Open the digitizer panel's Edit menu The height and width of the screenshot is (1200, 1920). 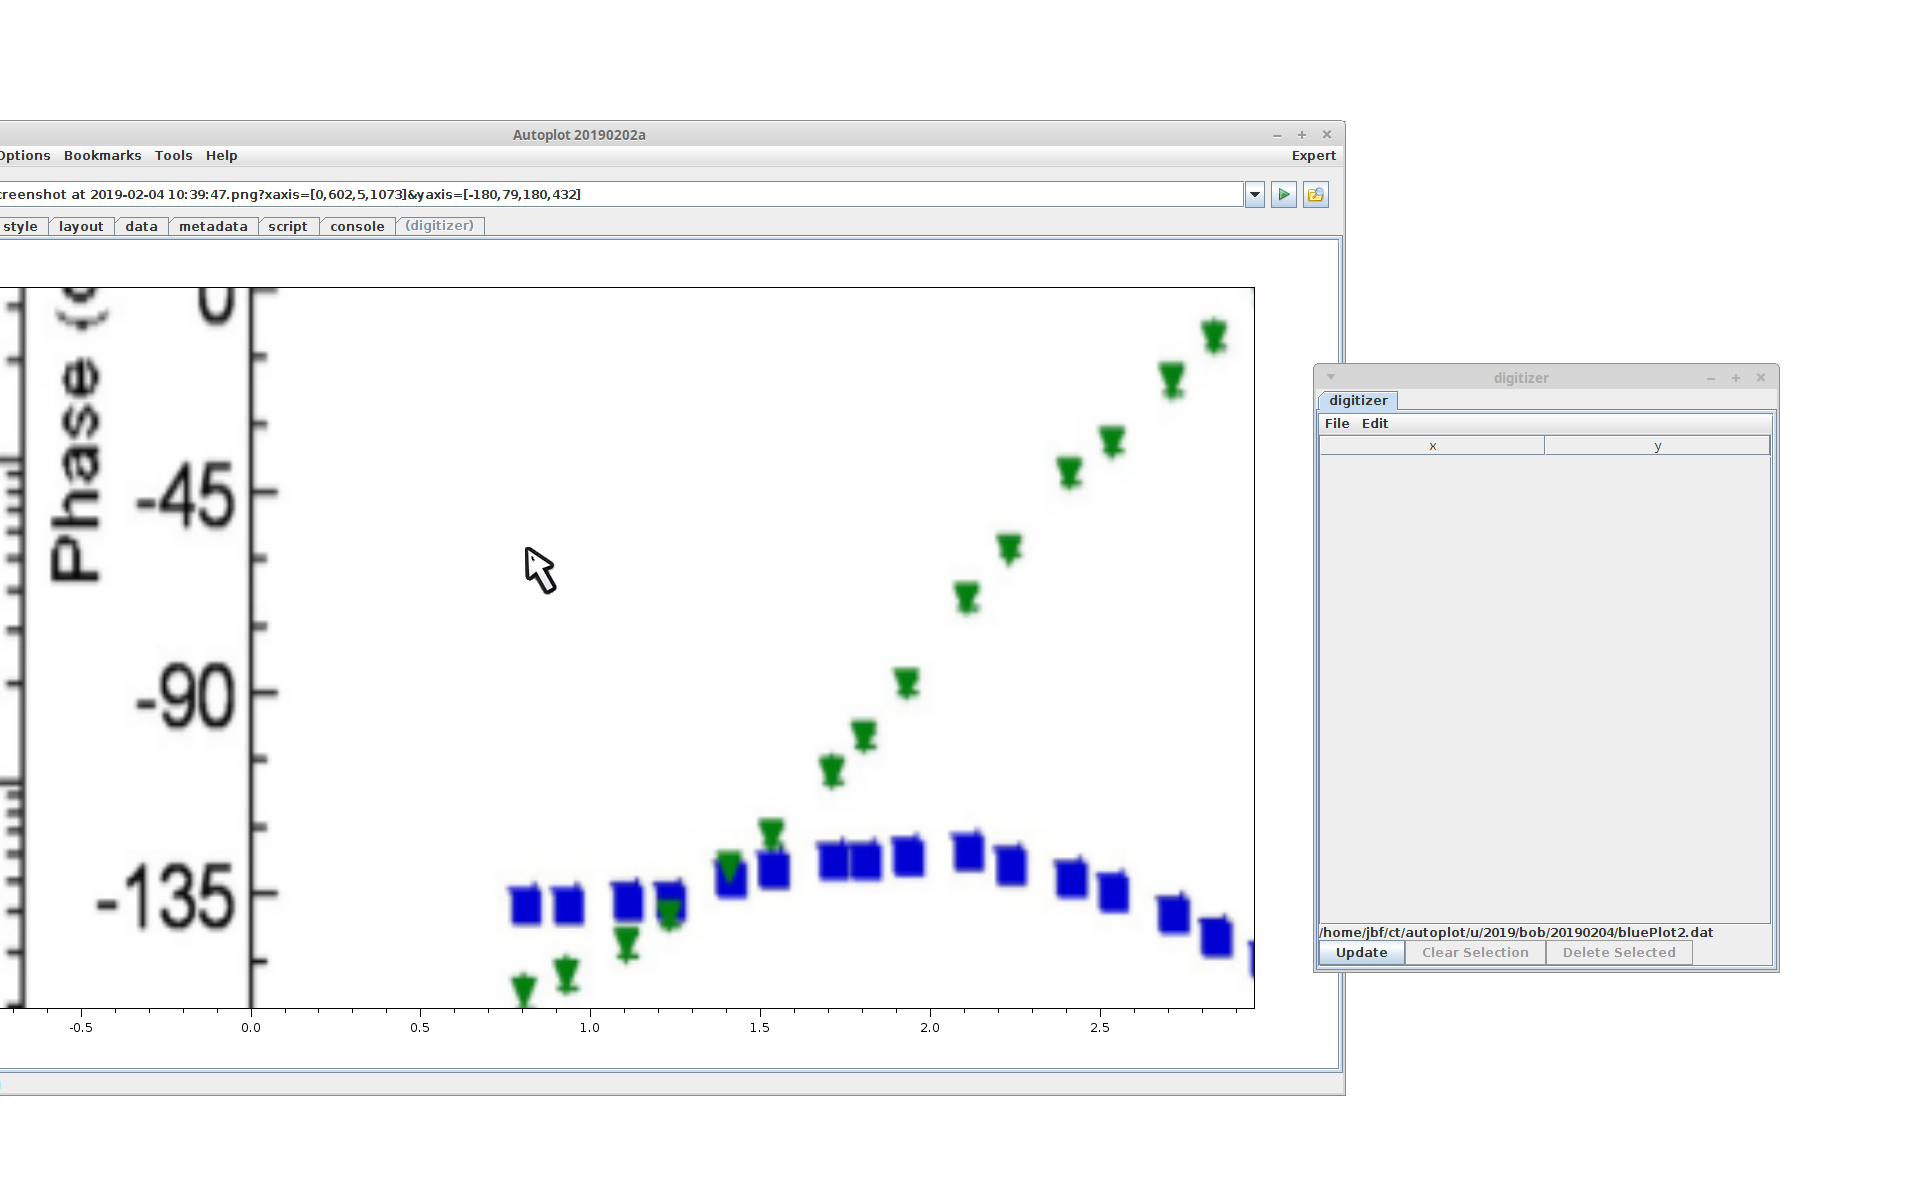pyautogui.click(x=1375, y=424)
